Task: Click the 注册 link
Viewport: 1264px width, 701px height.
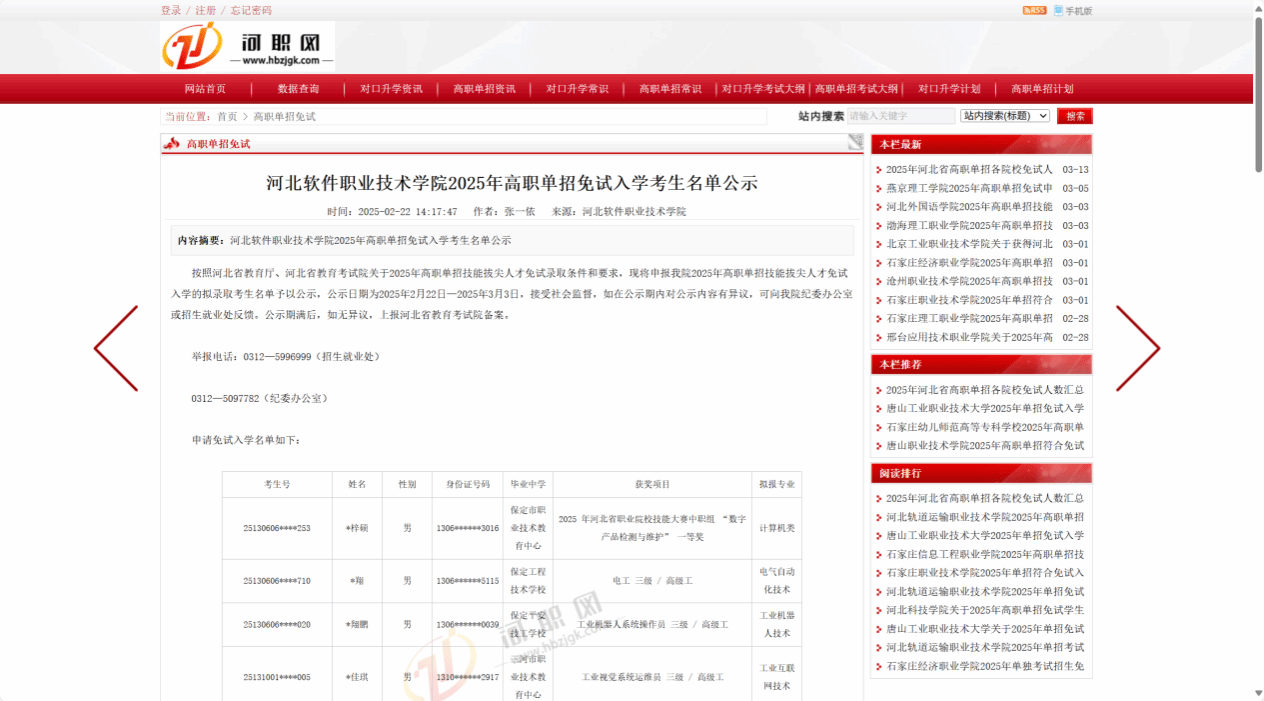Action: [x=205, y=10]
